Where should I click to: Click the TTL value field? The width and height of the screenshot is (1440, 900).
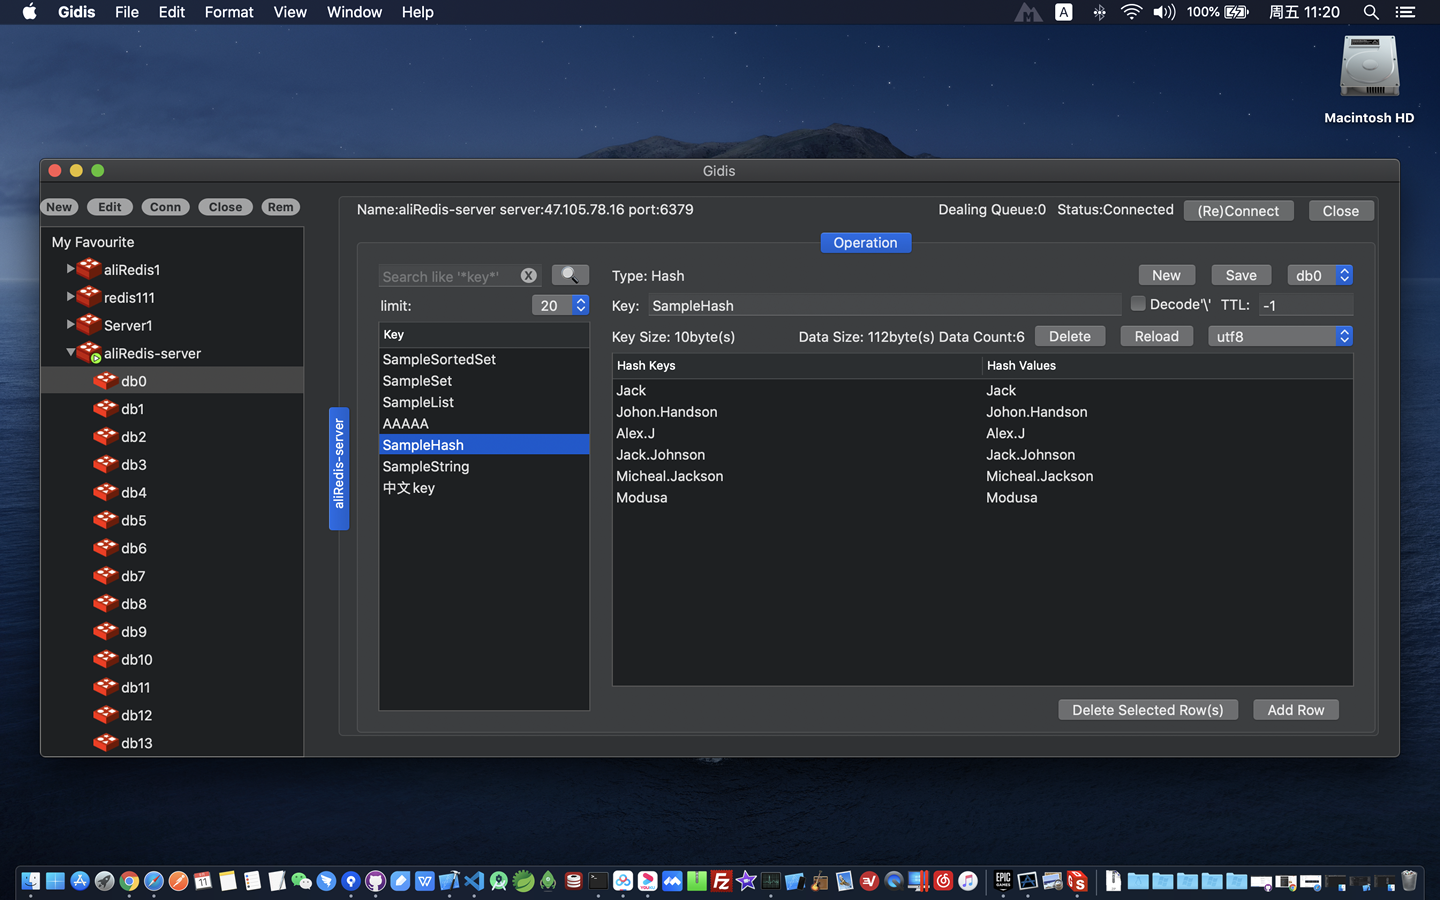pos(1306,305)
